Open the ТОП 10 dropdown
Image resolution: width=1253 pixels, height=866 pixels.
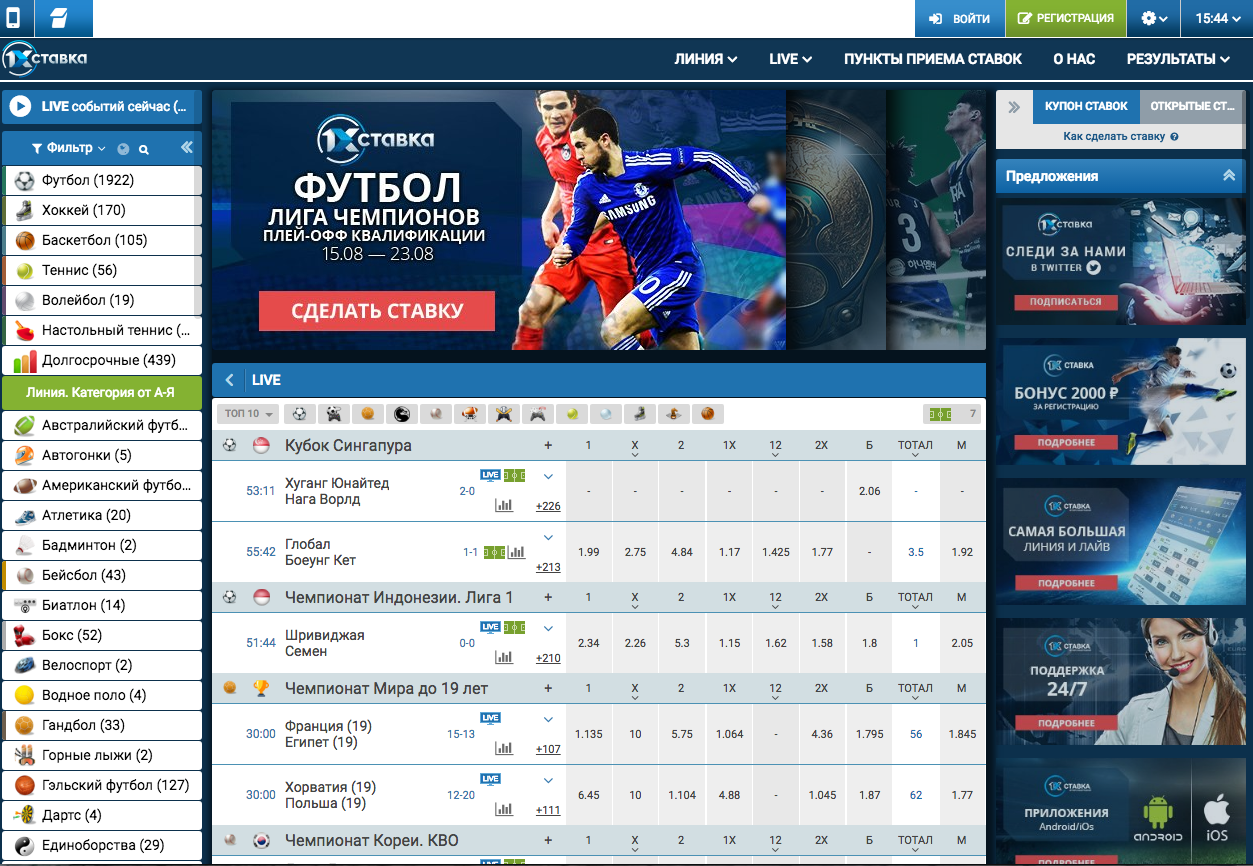pos(247,414)
